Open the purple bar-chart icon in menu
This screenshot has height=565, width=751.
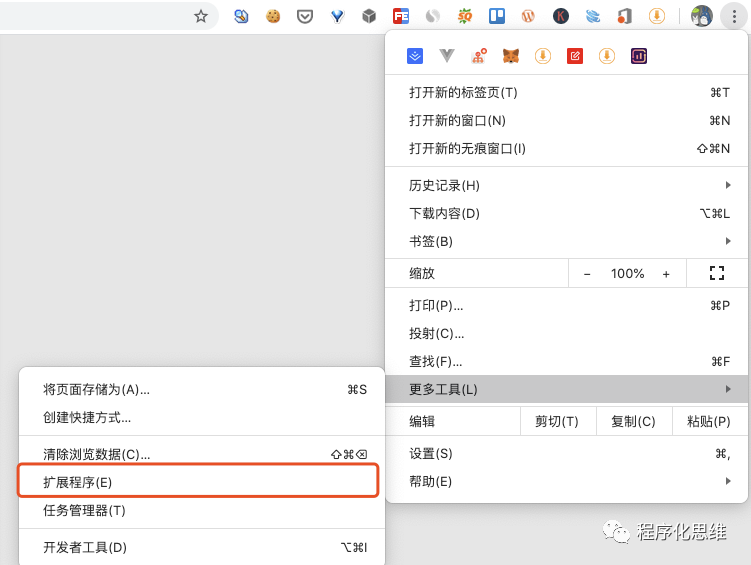tap(639, 56)
